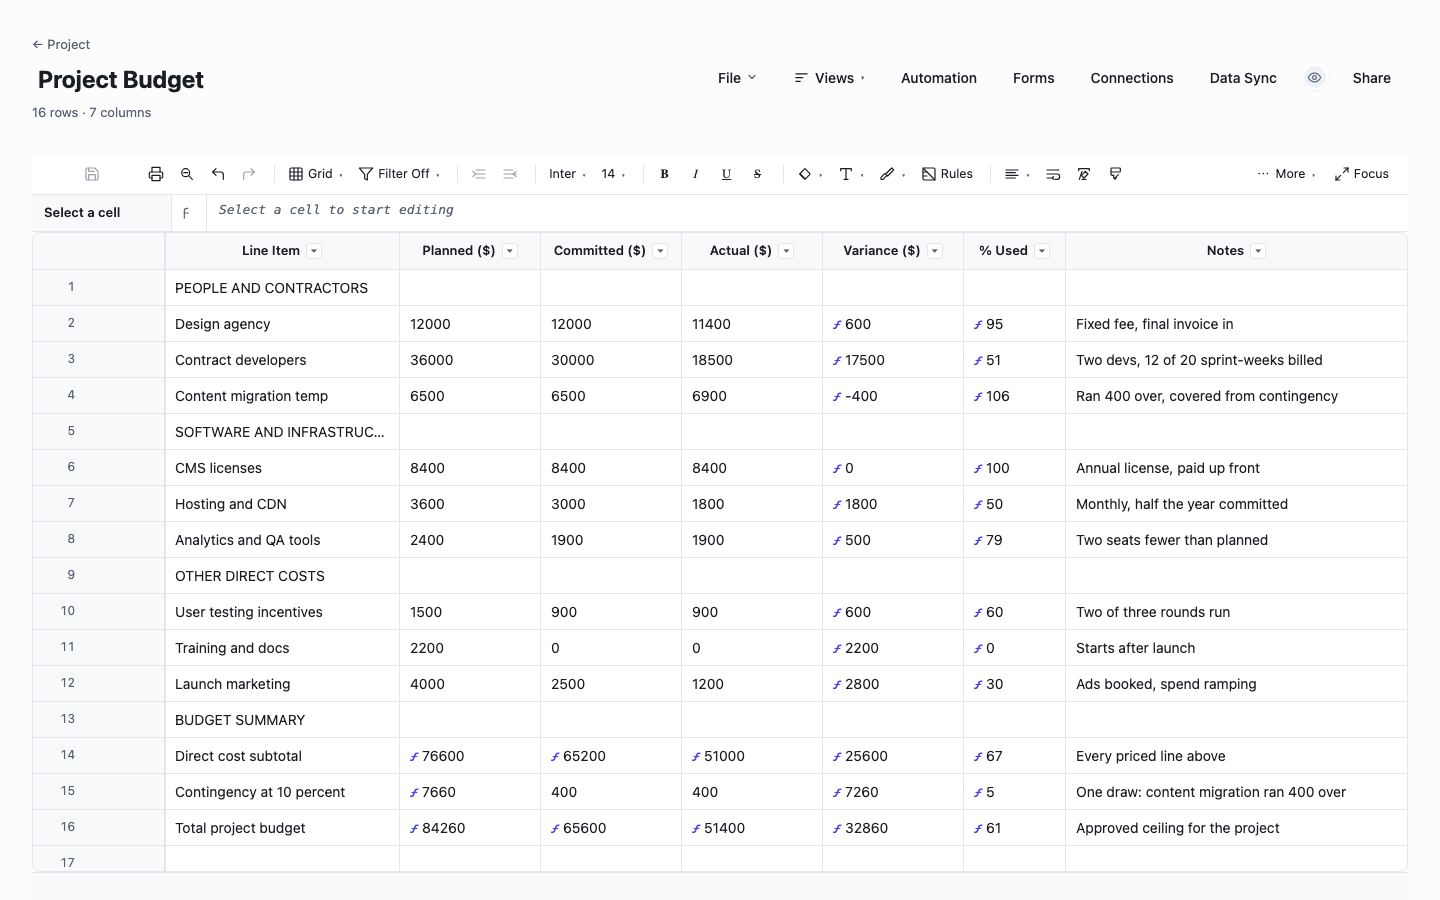Click the 'Select a cell' reference box

101,213
